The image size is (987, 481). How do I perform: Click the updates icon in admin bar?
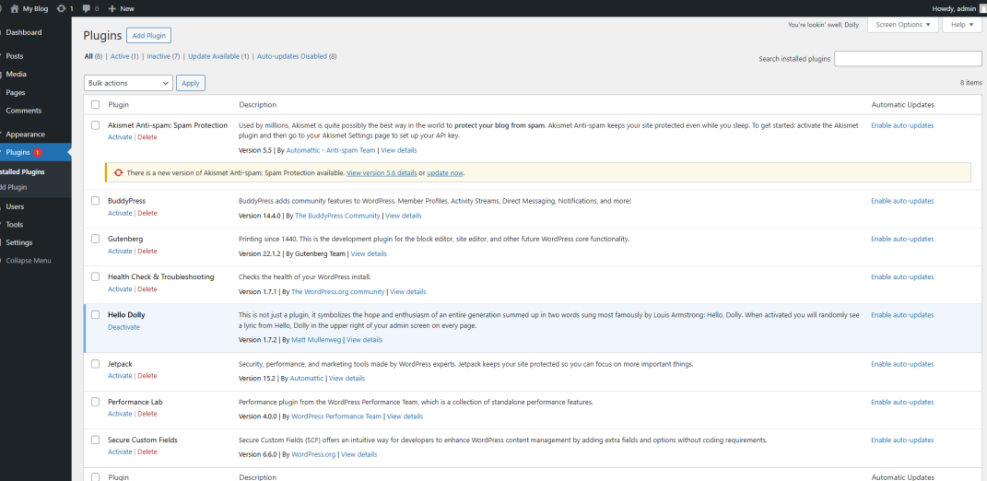coord(61,9)
